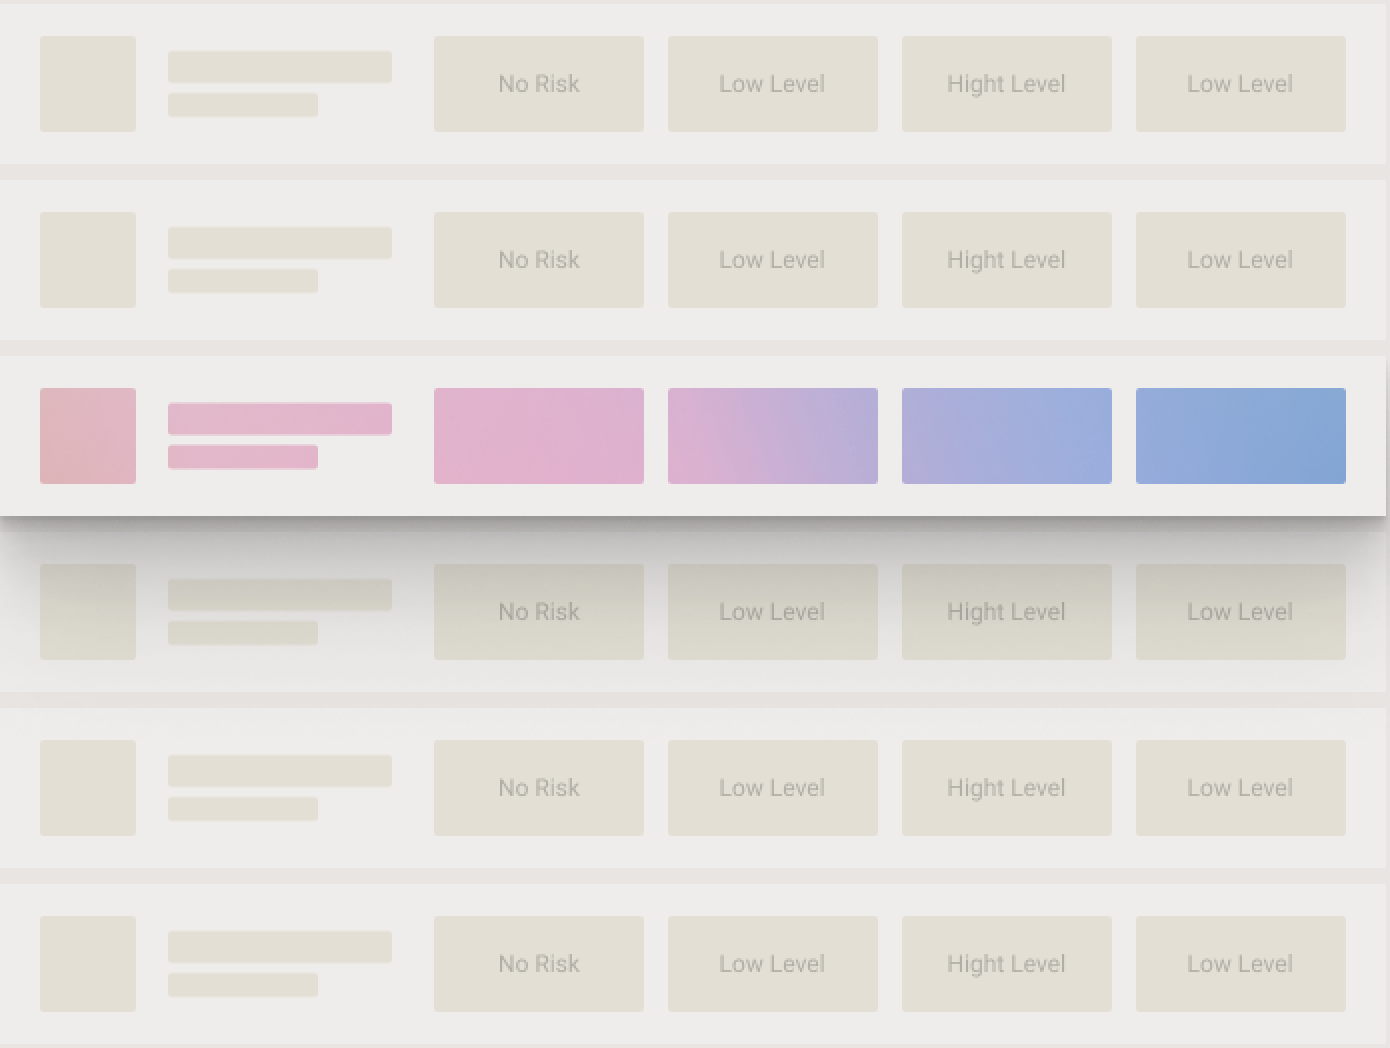Click the pink square thumbnail in the highlighted row
Screen dimensions: 1390x1048
(x=88, y=436)
